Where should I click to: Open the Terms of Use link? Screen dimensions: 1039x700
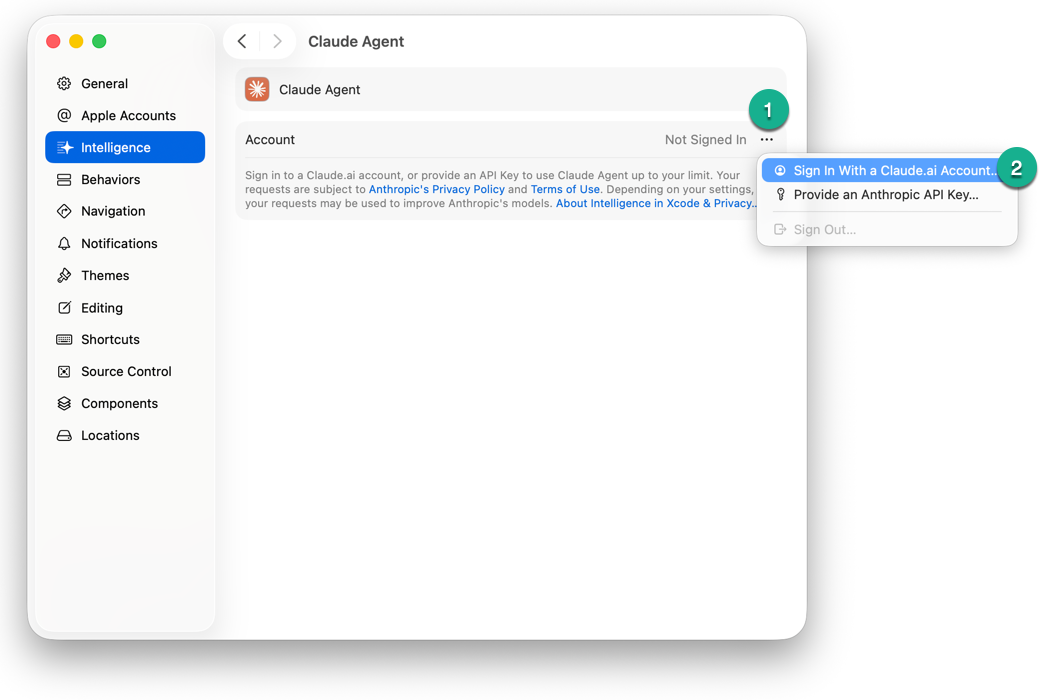point(565,189)
